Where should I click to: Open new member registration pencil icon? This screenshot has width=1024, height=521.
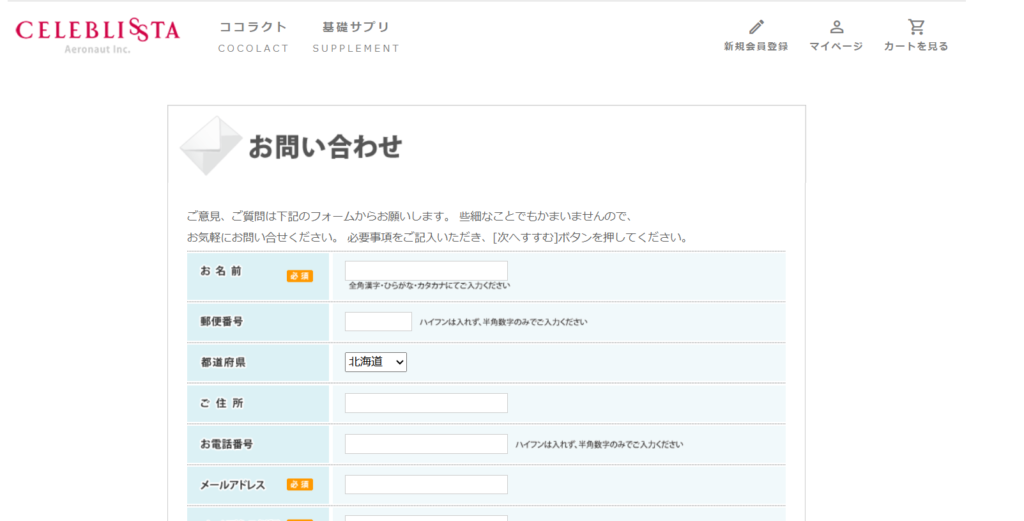click(756, 27)
